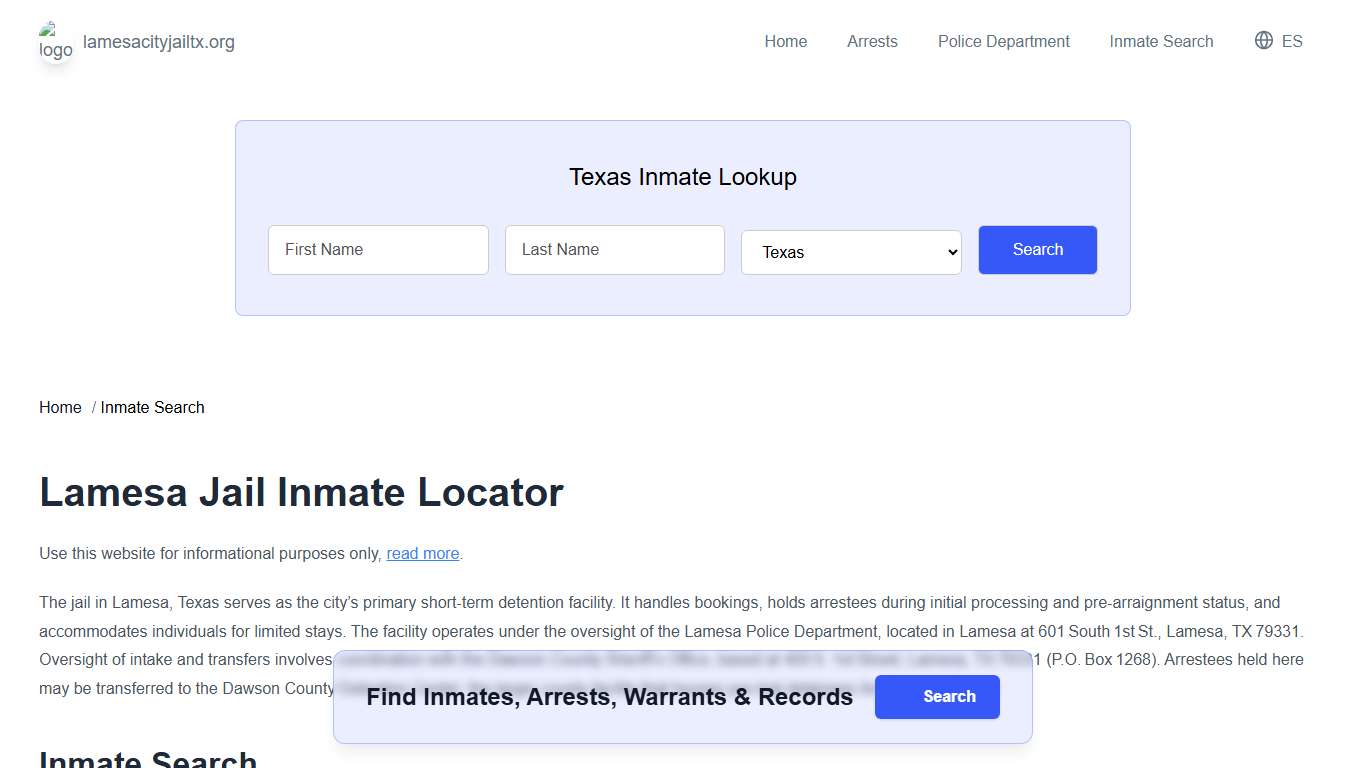The width and height of the screenshot is (1366, 768).
Task: Follow the Home breadcrumb link
Action: coord(60,407)
